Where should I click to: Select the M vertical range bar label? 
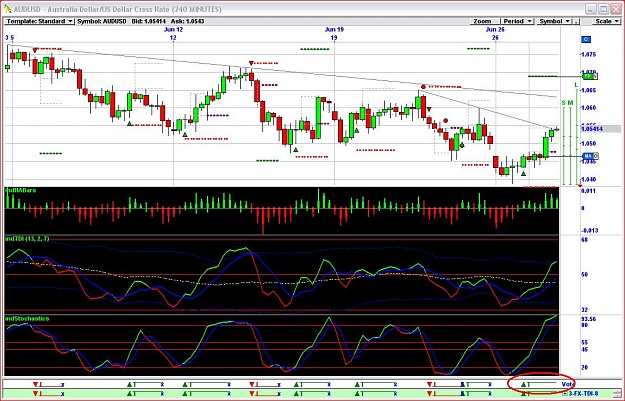pos(570,103)
